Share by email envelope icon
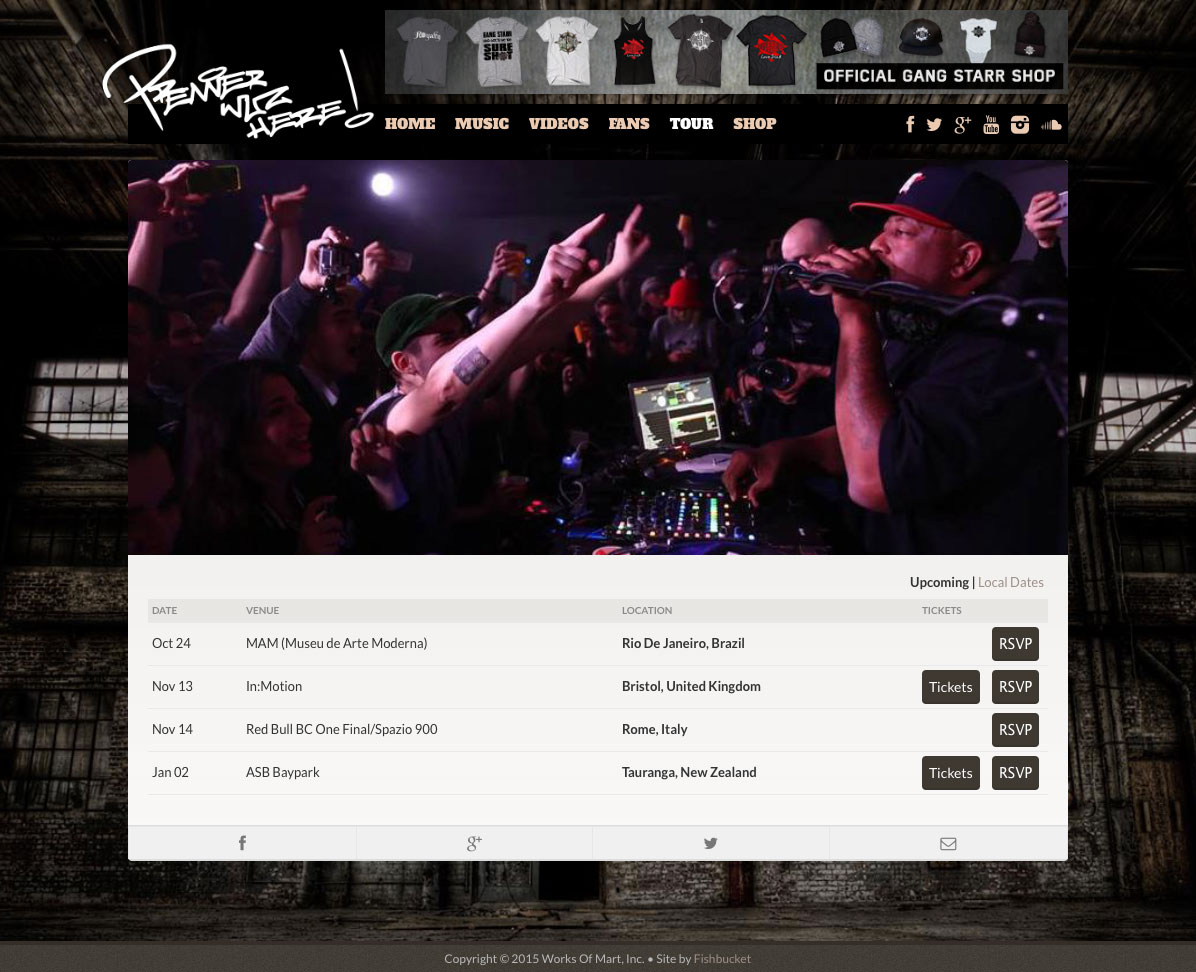 tap(948, 843)
